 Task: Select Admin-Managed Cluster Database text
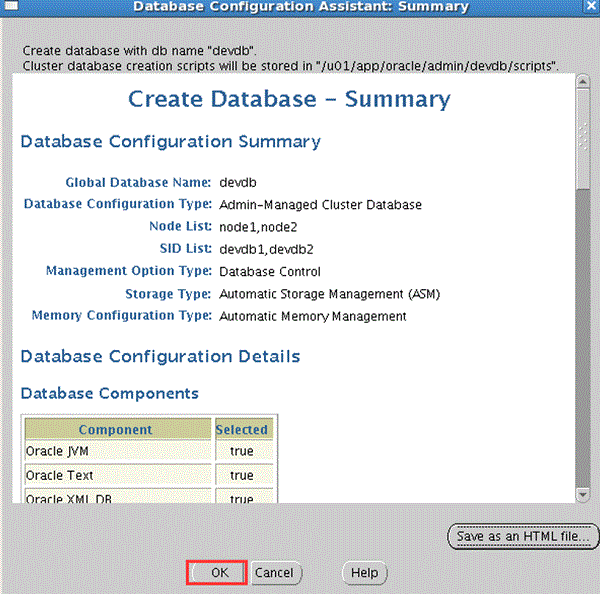coord(320,205)
